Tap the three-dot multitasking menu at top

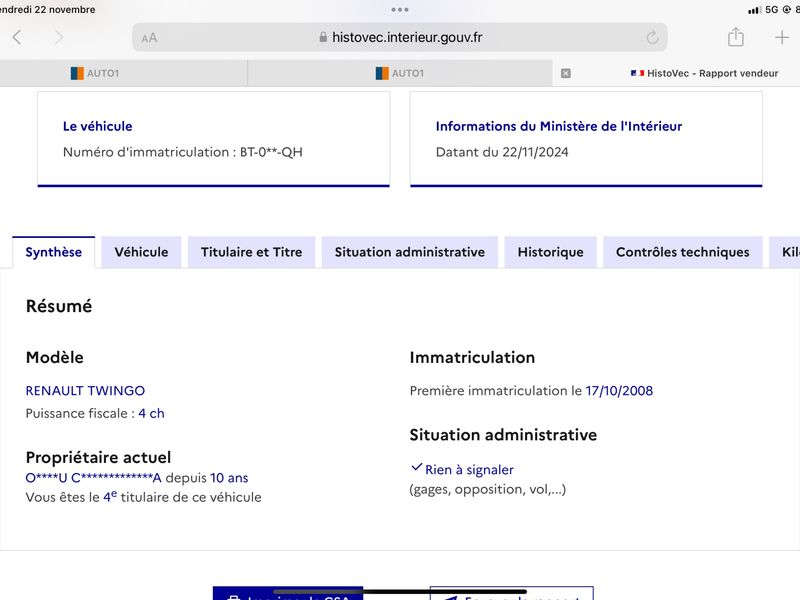399,10
